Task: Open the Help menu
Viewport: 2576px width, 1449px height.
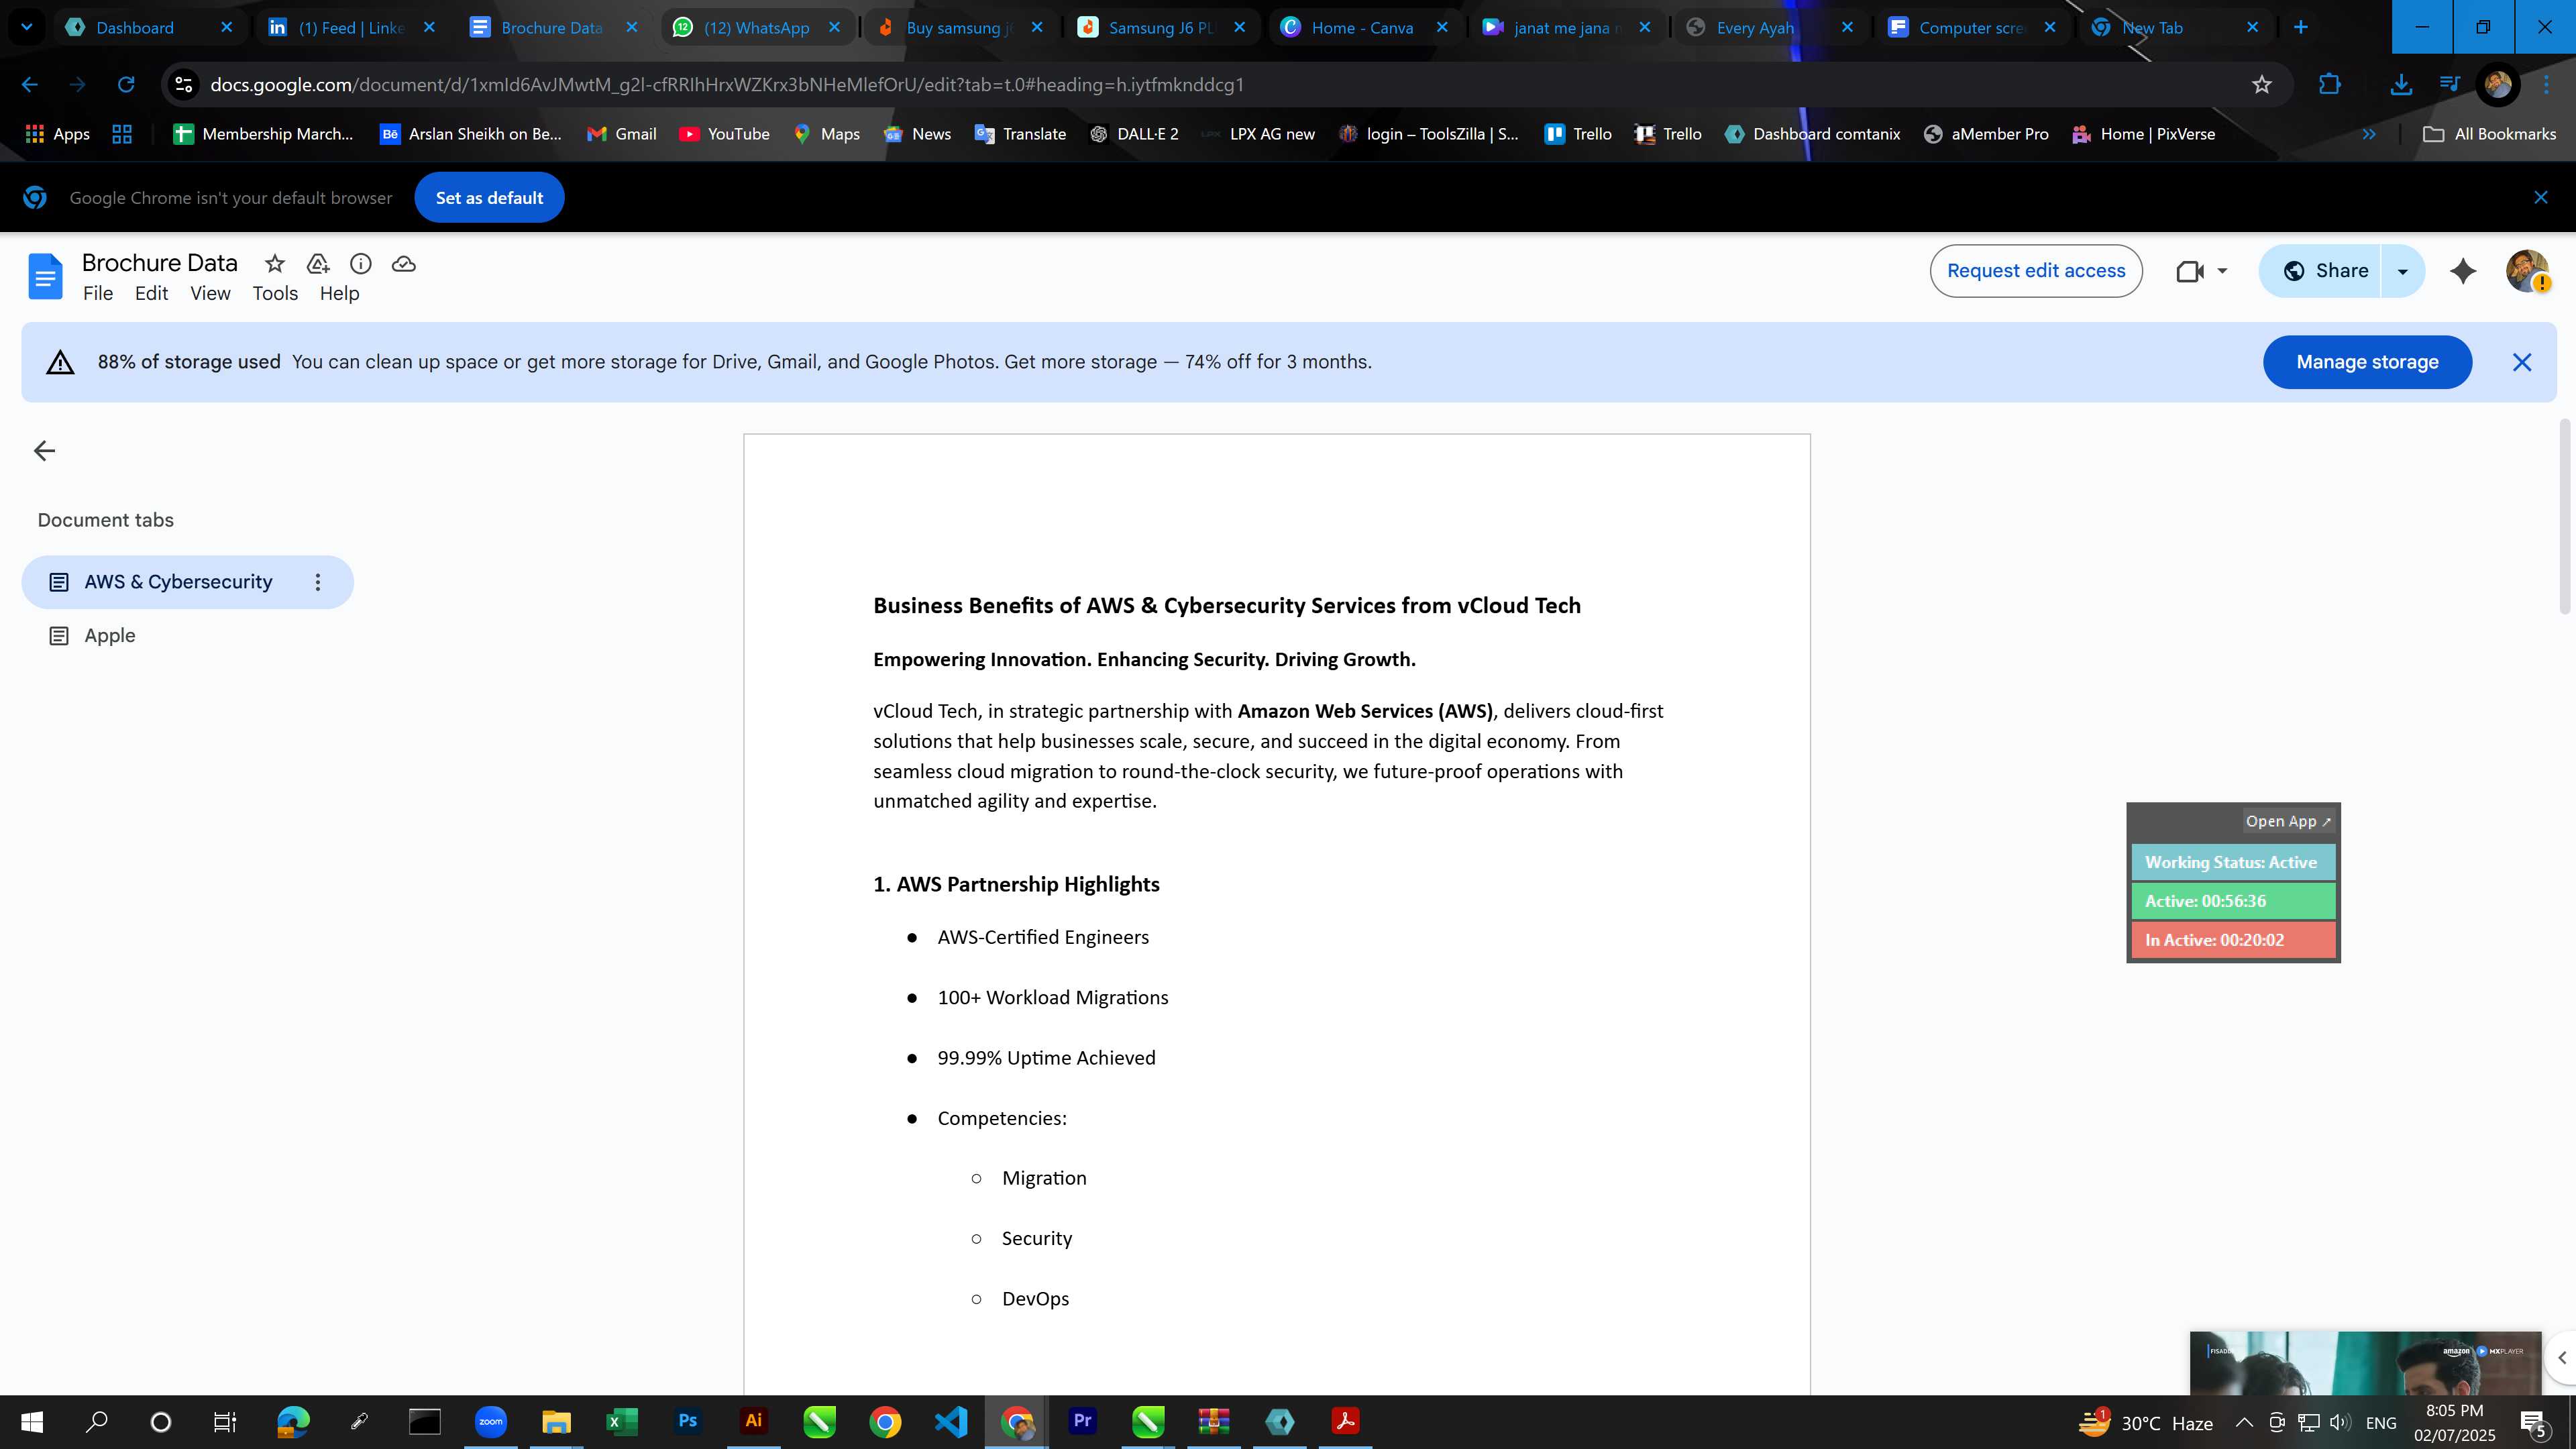Action: 339,294
